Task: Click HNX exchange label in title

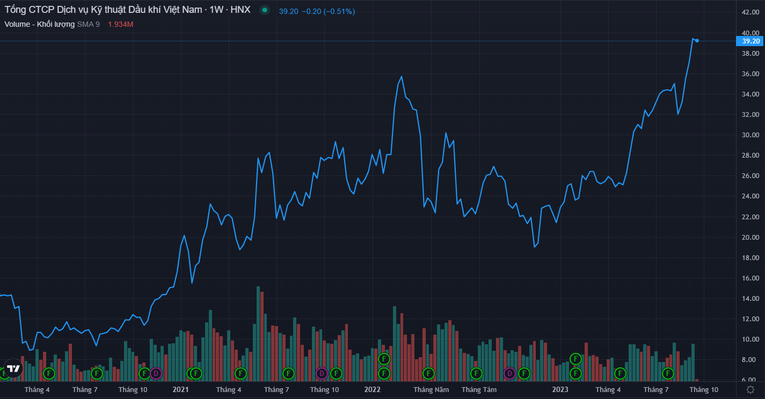Action: [240, 10]
